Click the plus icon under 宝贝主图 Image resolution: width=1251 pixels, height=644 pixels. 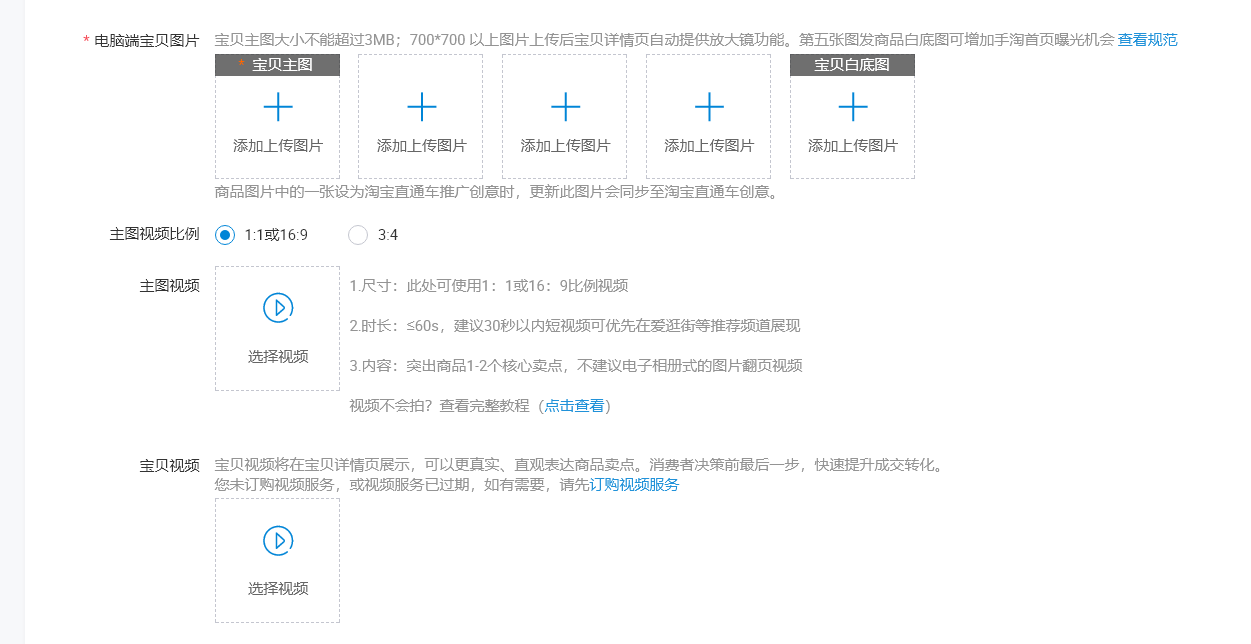278,107
